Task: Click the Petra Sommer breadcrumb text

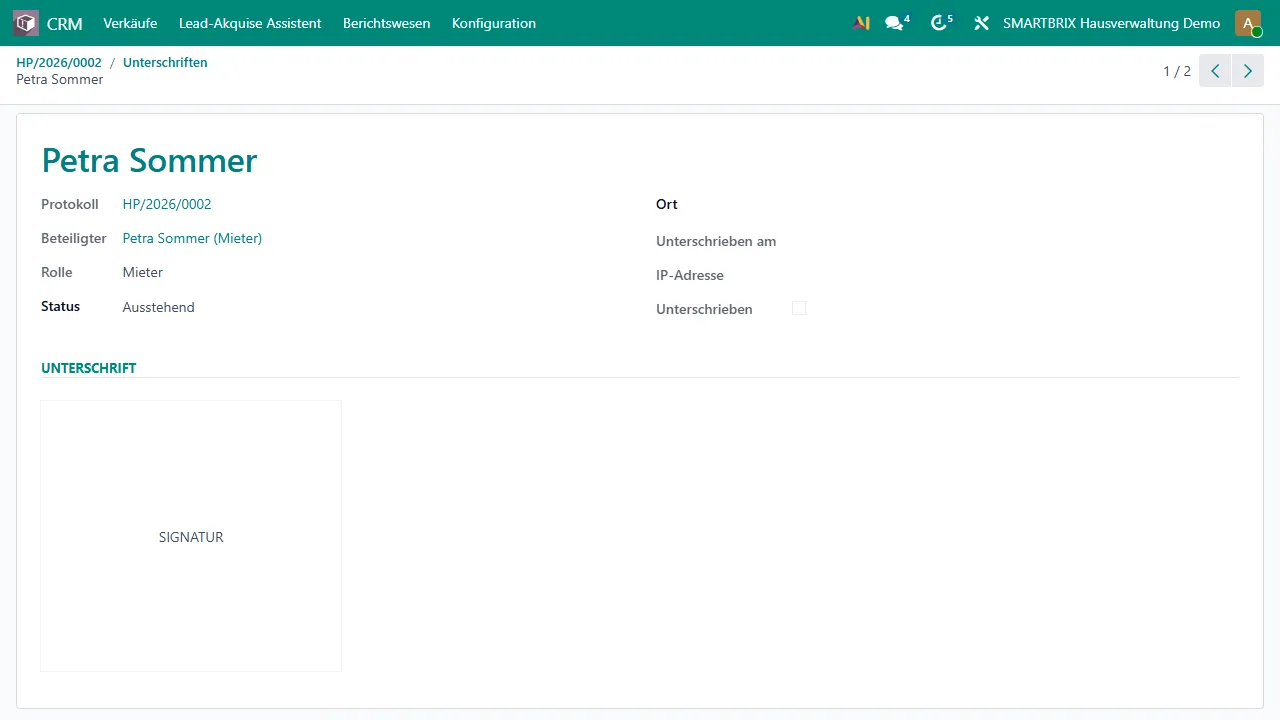Action: coord(60,79)
